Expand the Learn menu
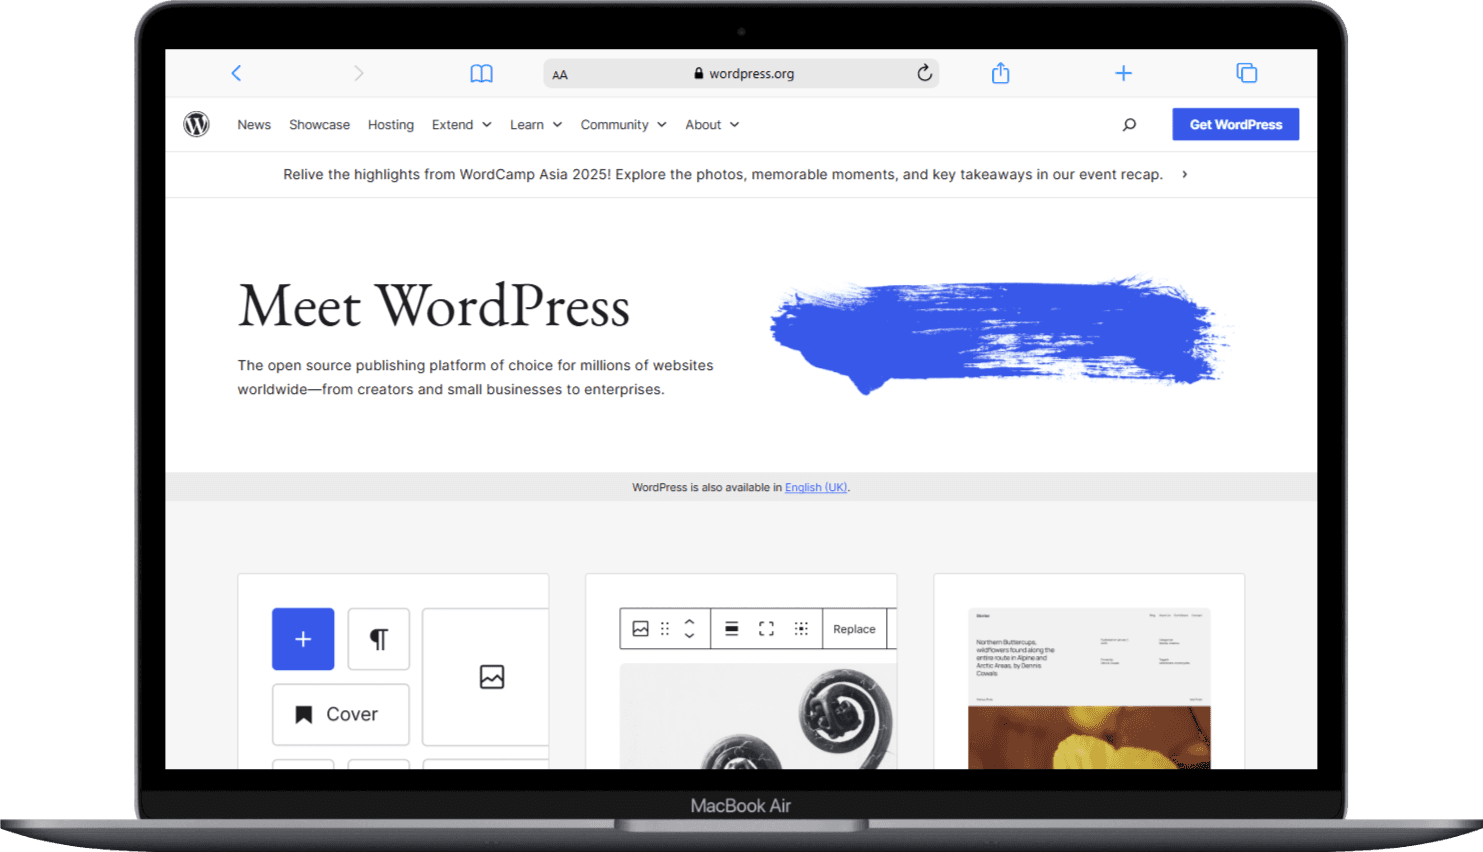This screenshot has height=852, width=1483. click(x=536, y=125)
